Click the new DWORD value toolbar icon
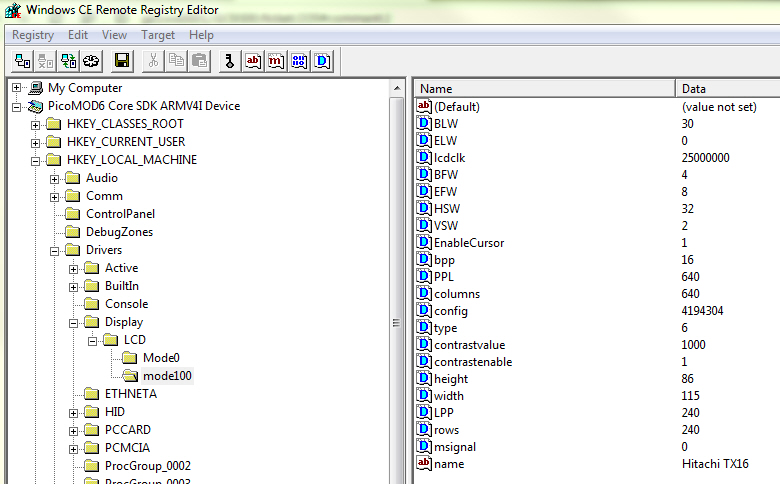780x484 pixels. 322,61
